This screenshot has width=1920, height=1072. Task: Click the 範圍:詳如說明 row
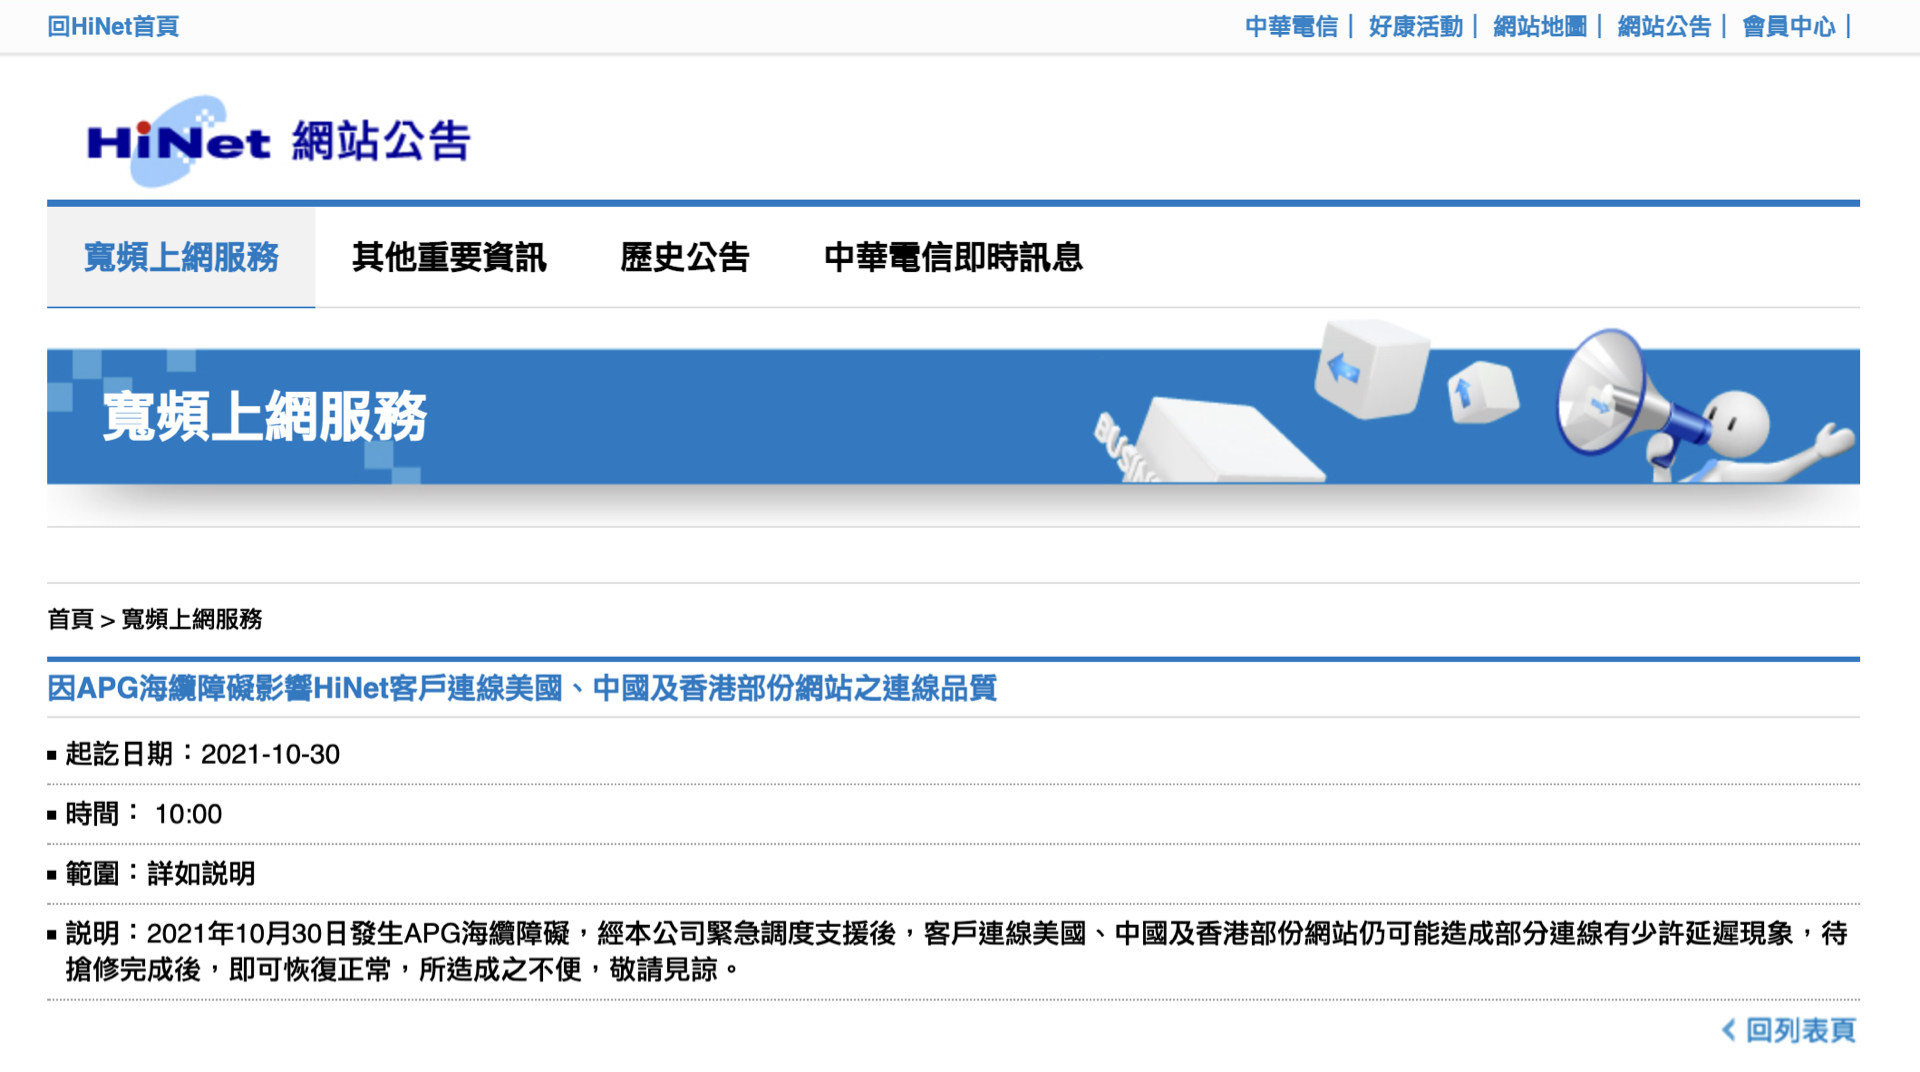tap(953, 874)
